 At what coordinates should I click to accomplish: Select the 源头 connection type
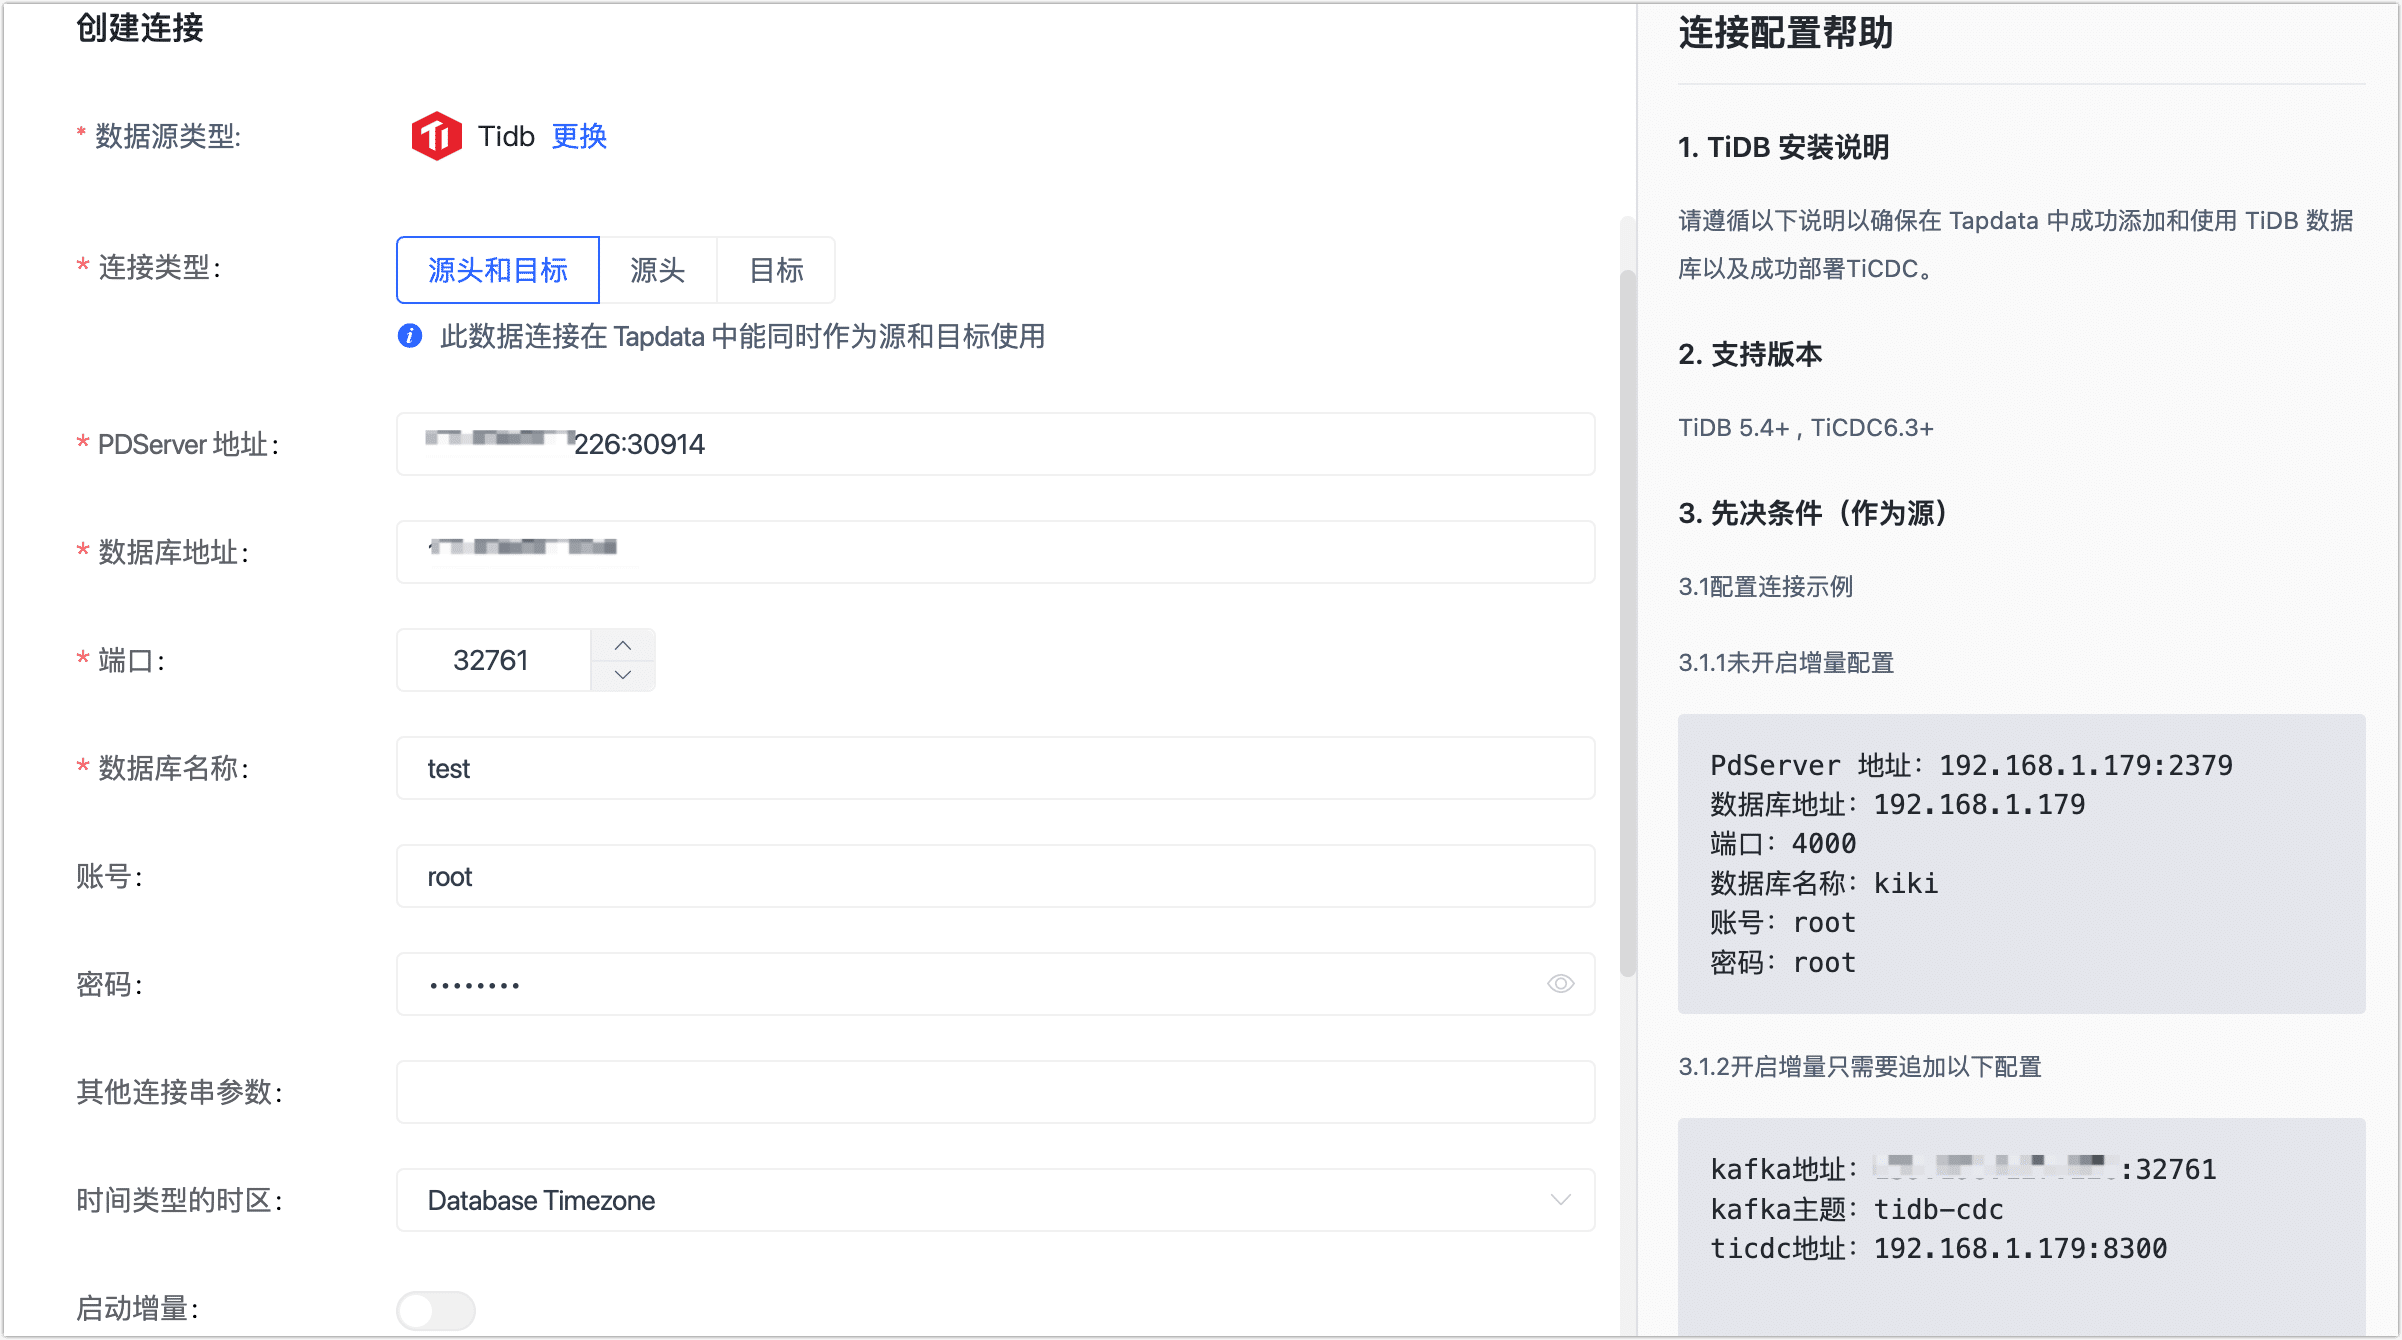[x=657, y=270]
